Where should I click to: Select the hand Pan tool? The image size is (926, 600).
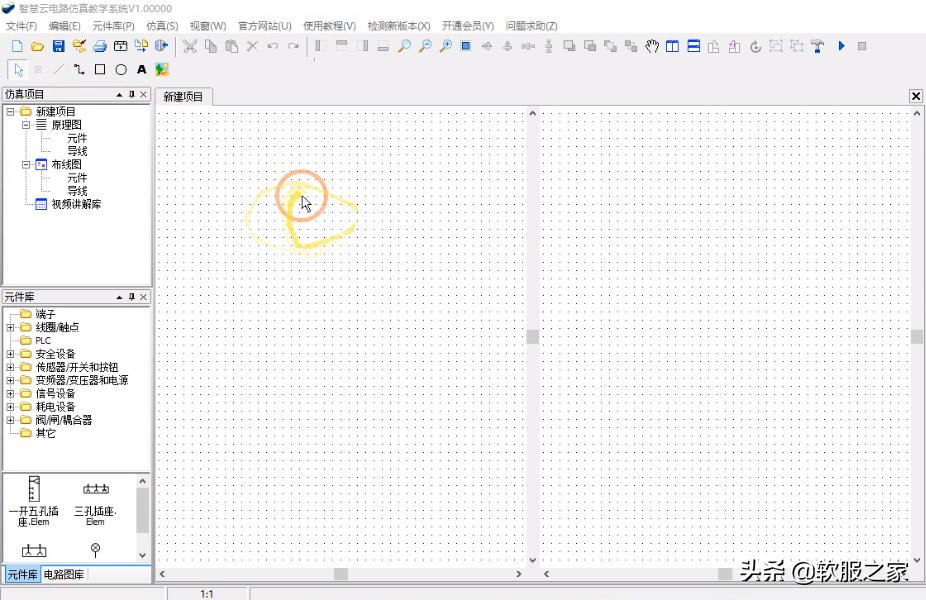click(x=652, y=46)
